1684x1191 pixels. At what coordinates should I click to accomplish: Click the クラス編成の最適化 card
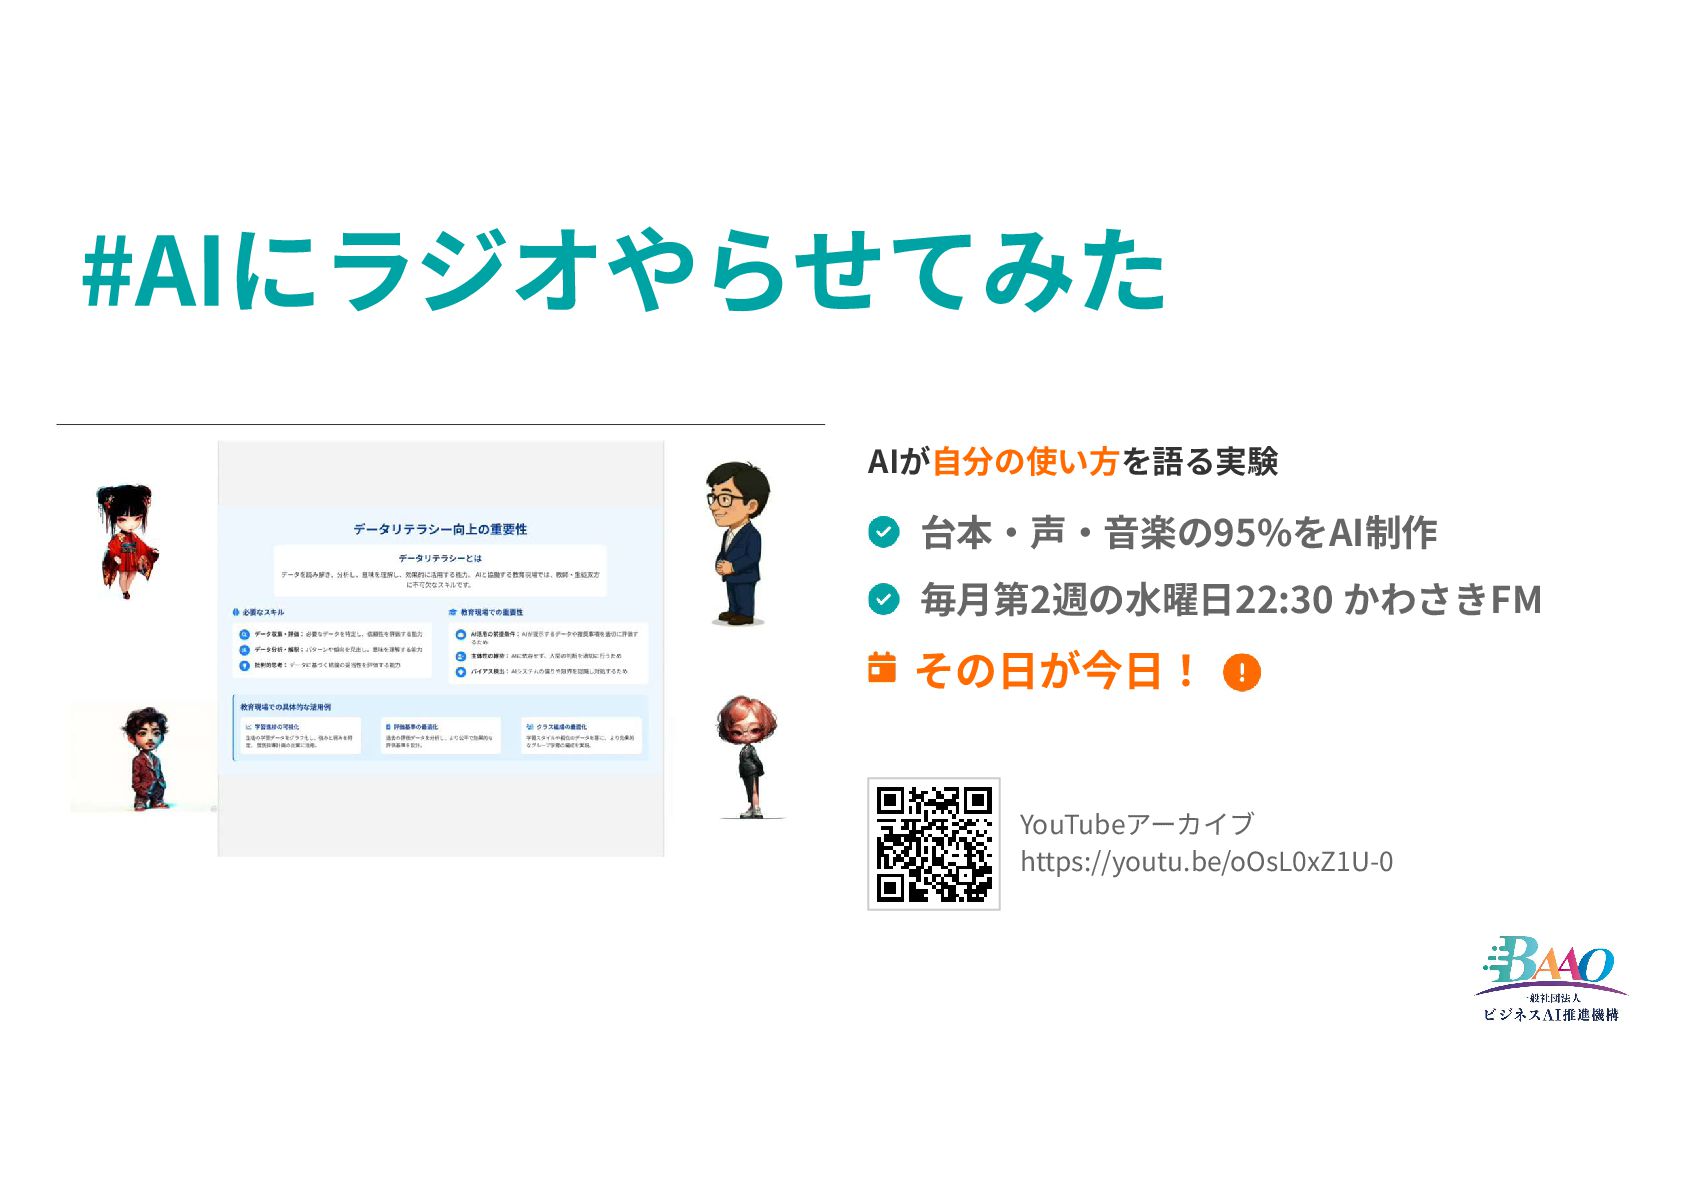pyautogui.click(x=581, y=736)
